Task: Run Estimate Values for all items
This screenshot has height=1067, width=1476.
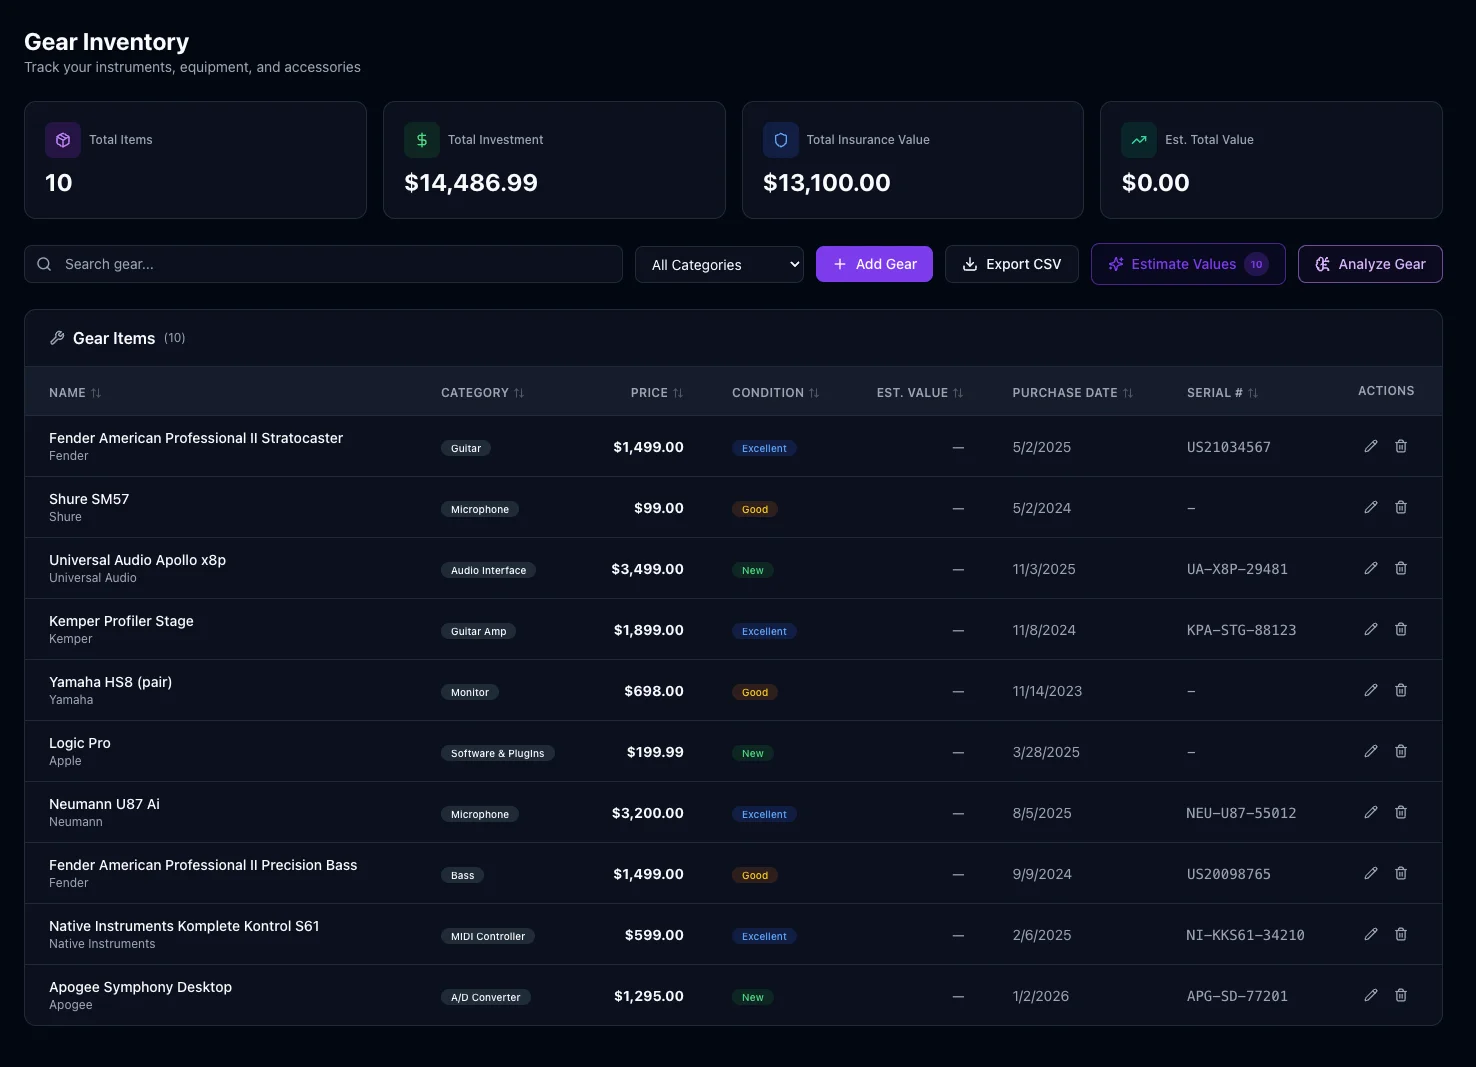Action: click(1188, 264)
